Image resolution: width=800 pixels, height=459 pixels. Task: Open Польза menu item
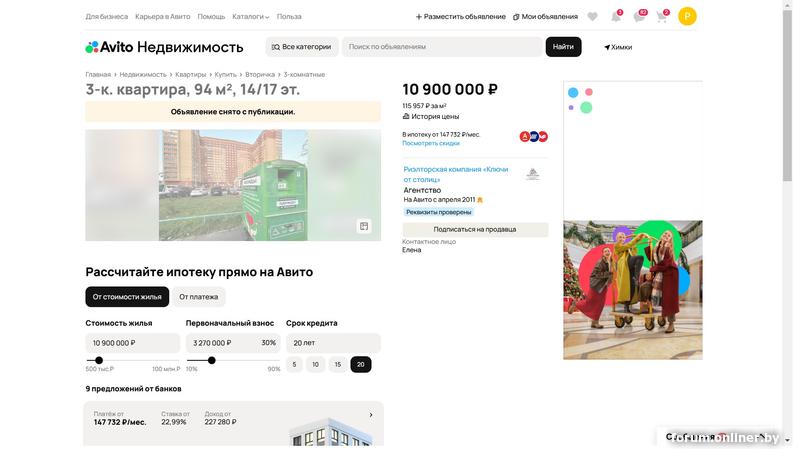289,16
